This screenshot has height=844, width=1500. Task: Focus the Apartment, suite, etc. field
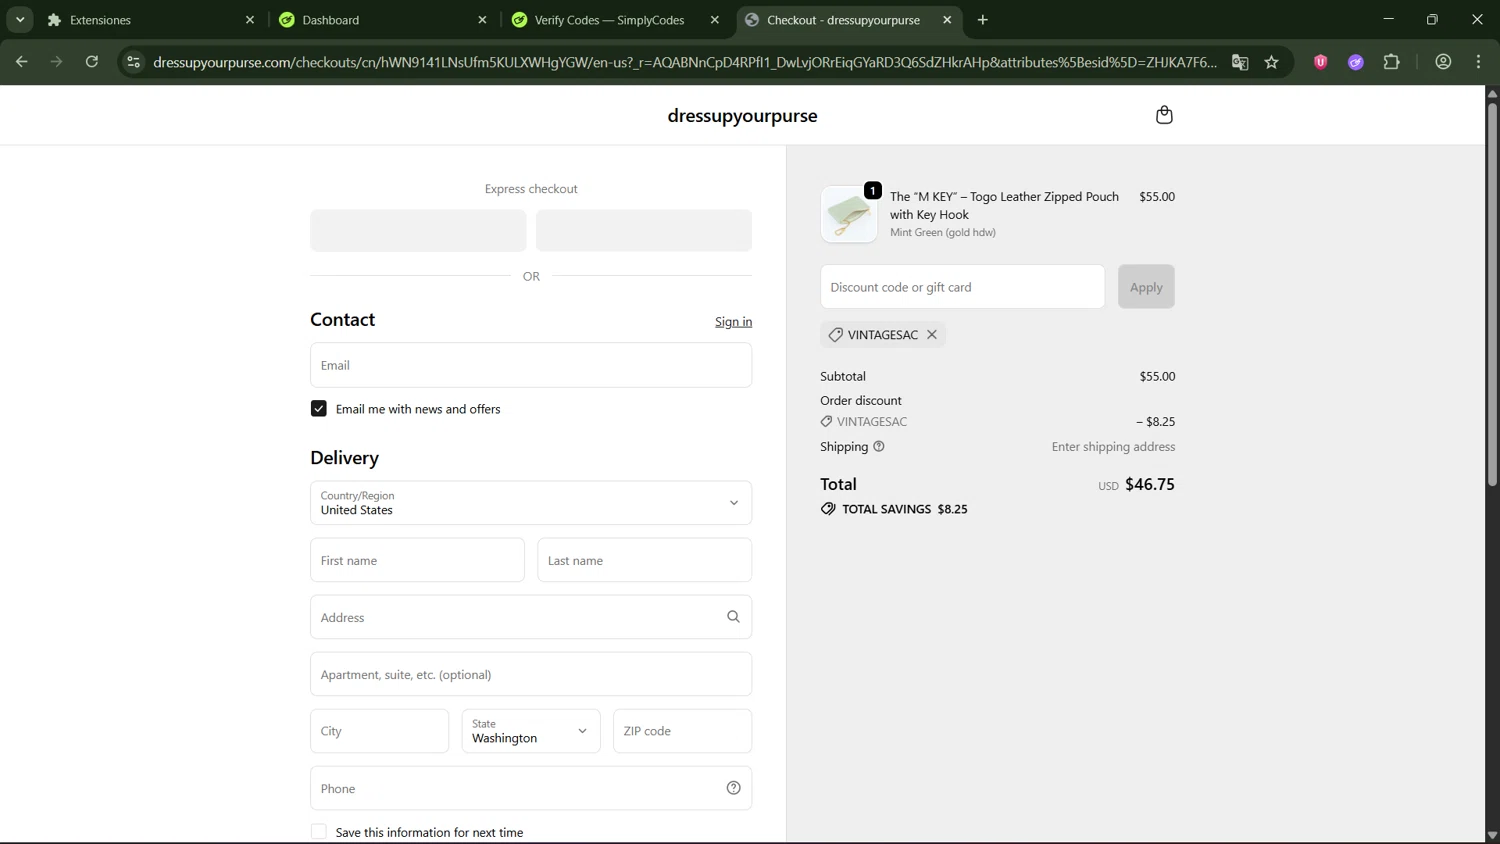tap(531, 674)
